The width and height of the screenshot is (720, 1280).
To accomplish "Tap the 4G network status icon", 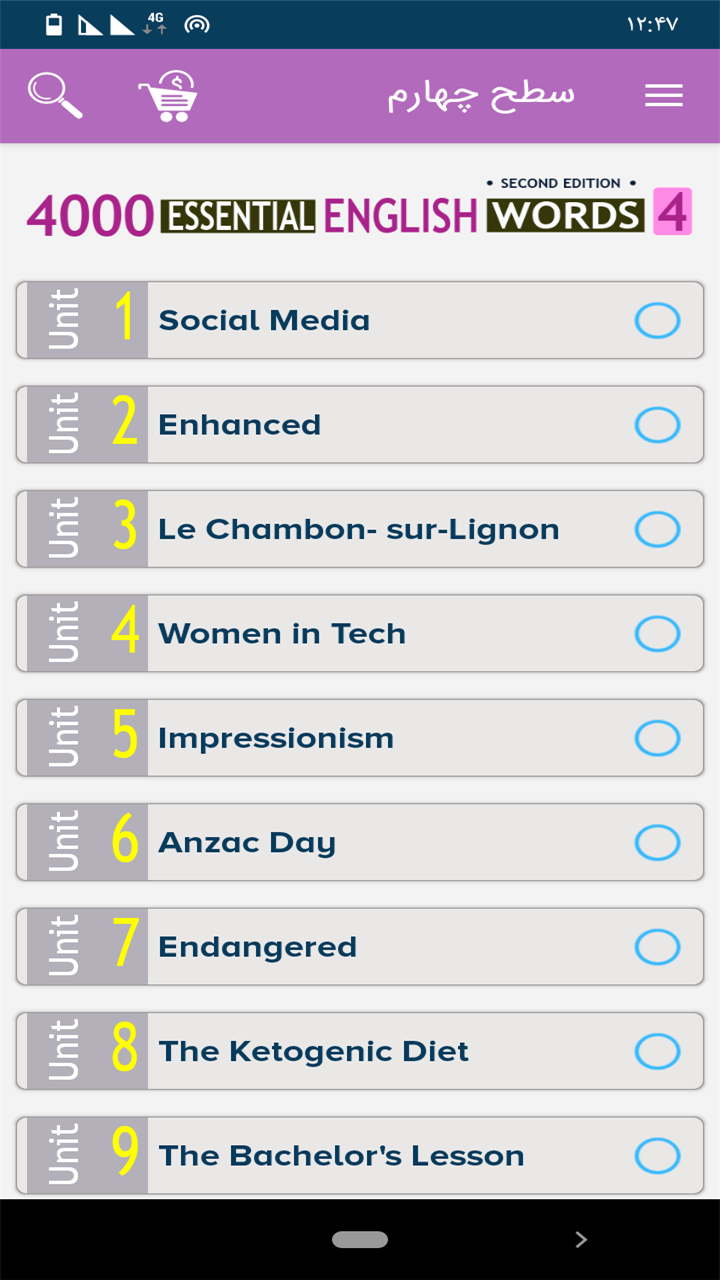I will 155,24.
